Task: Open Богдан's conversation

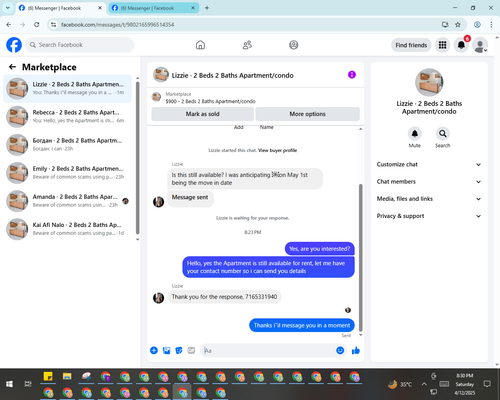Action: point(68,144)
